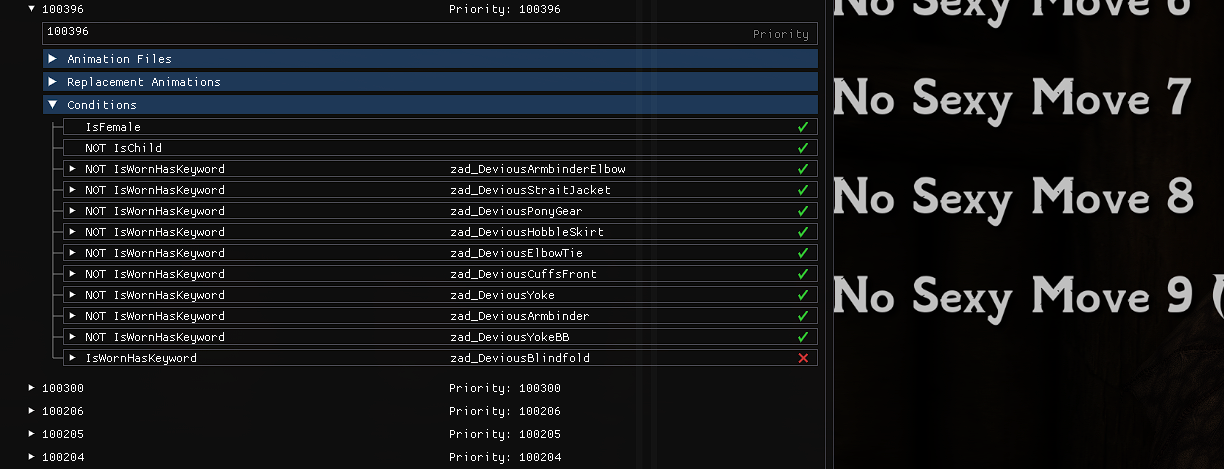Screen dimensions: 1224x469
Task: Click the green check for zad_DeviousArmbinder row
Action: [x=803, y=316]
